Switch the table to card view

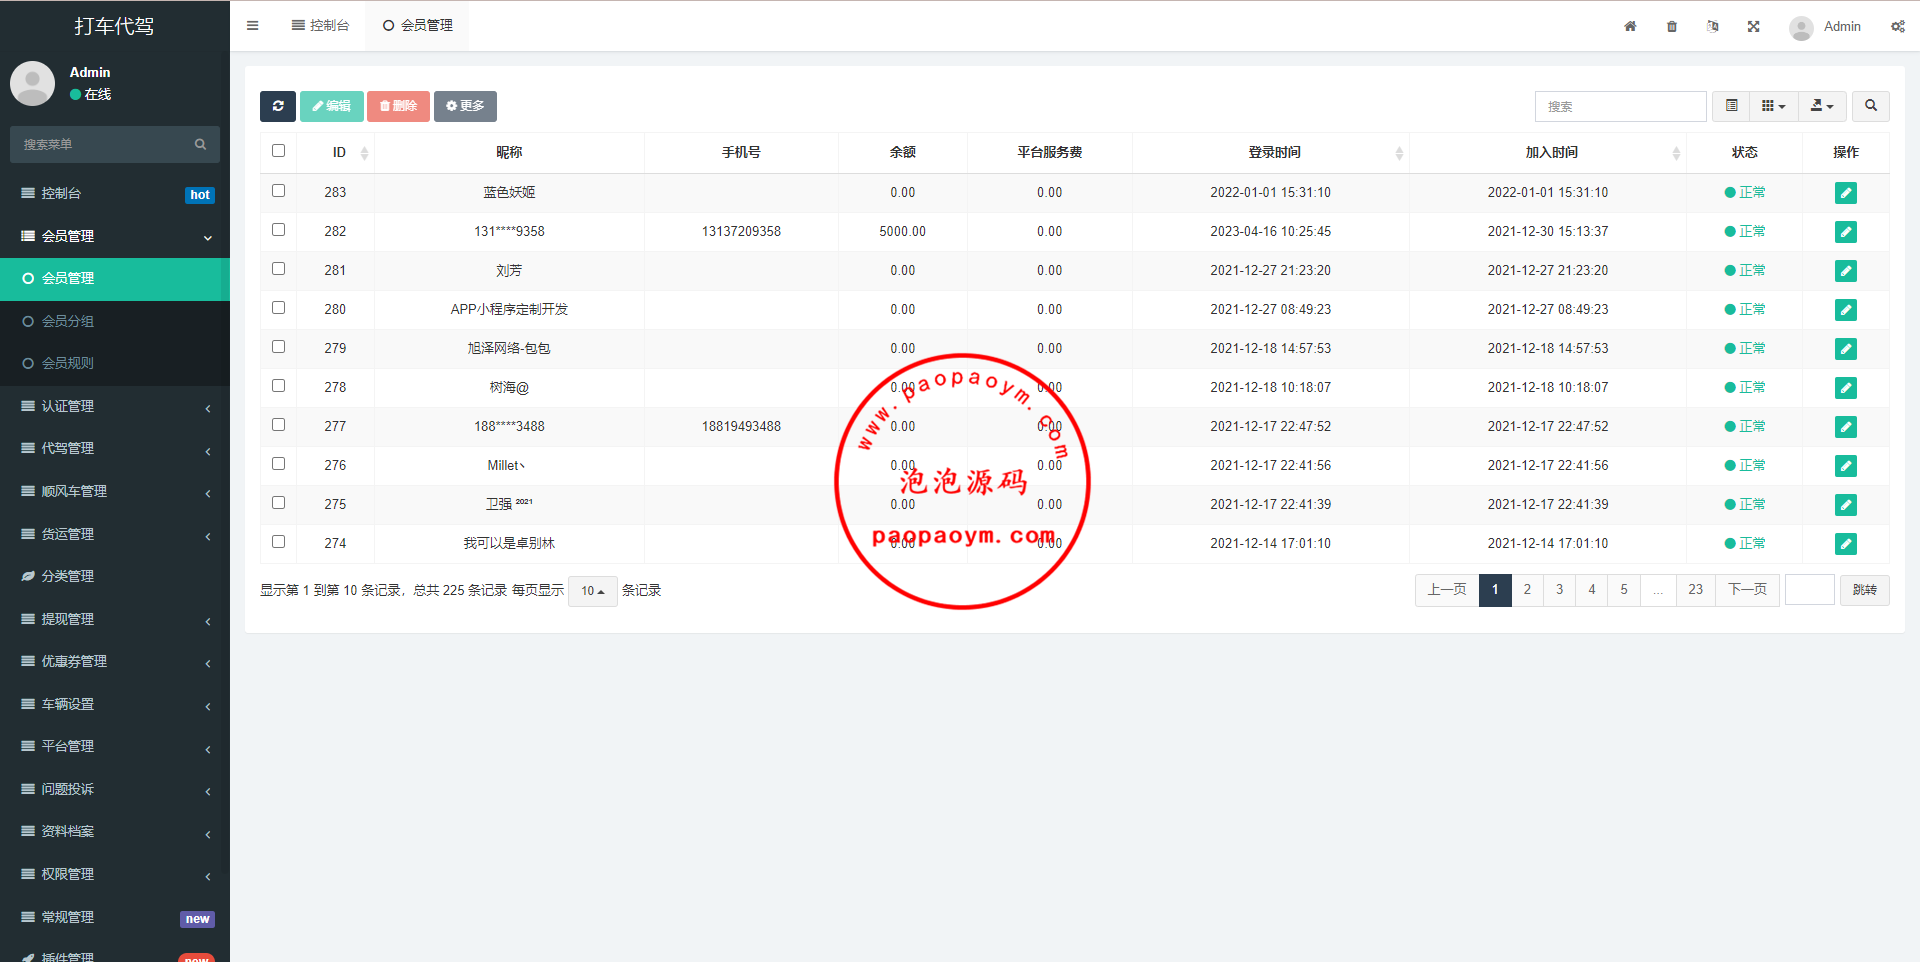pyautogui.click(x=1732, y=106)
